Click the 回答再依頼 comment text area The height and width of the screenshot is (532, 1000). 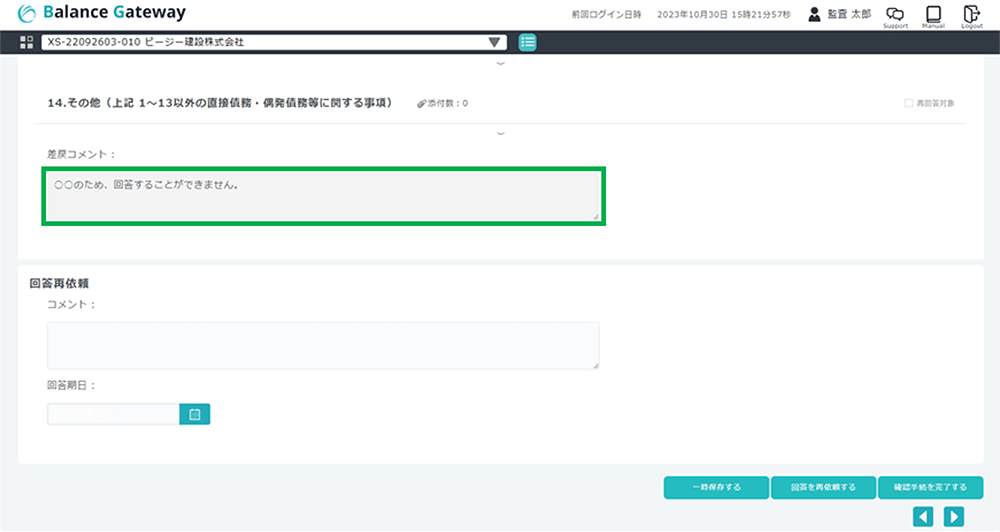323,346
